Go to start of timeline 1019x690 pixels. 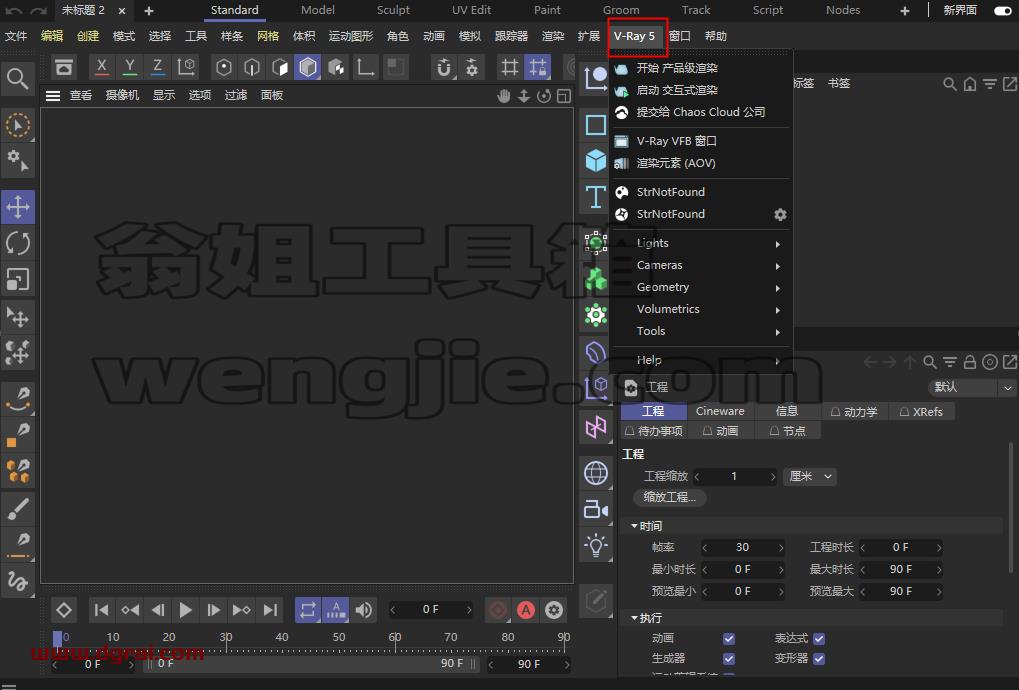[x=101, y=610]
